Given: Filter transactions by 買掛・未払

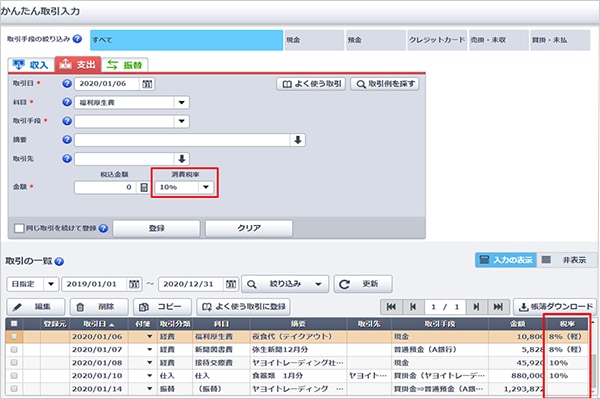Looking at the screenshot, I should (560, 40).
